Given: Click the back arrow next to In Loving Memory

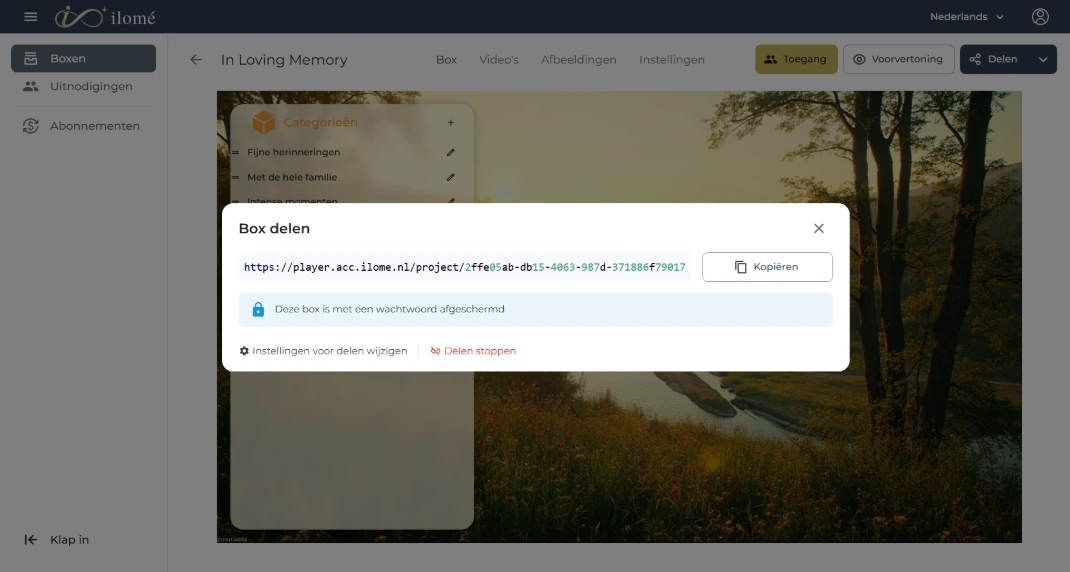Looking at the screenshot, I should tap(196, 60).
